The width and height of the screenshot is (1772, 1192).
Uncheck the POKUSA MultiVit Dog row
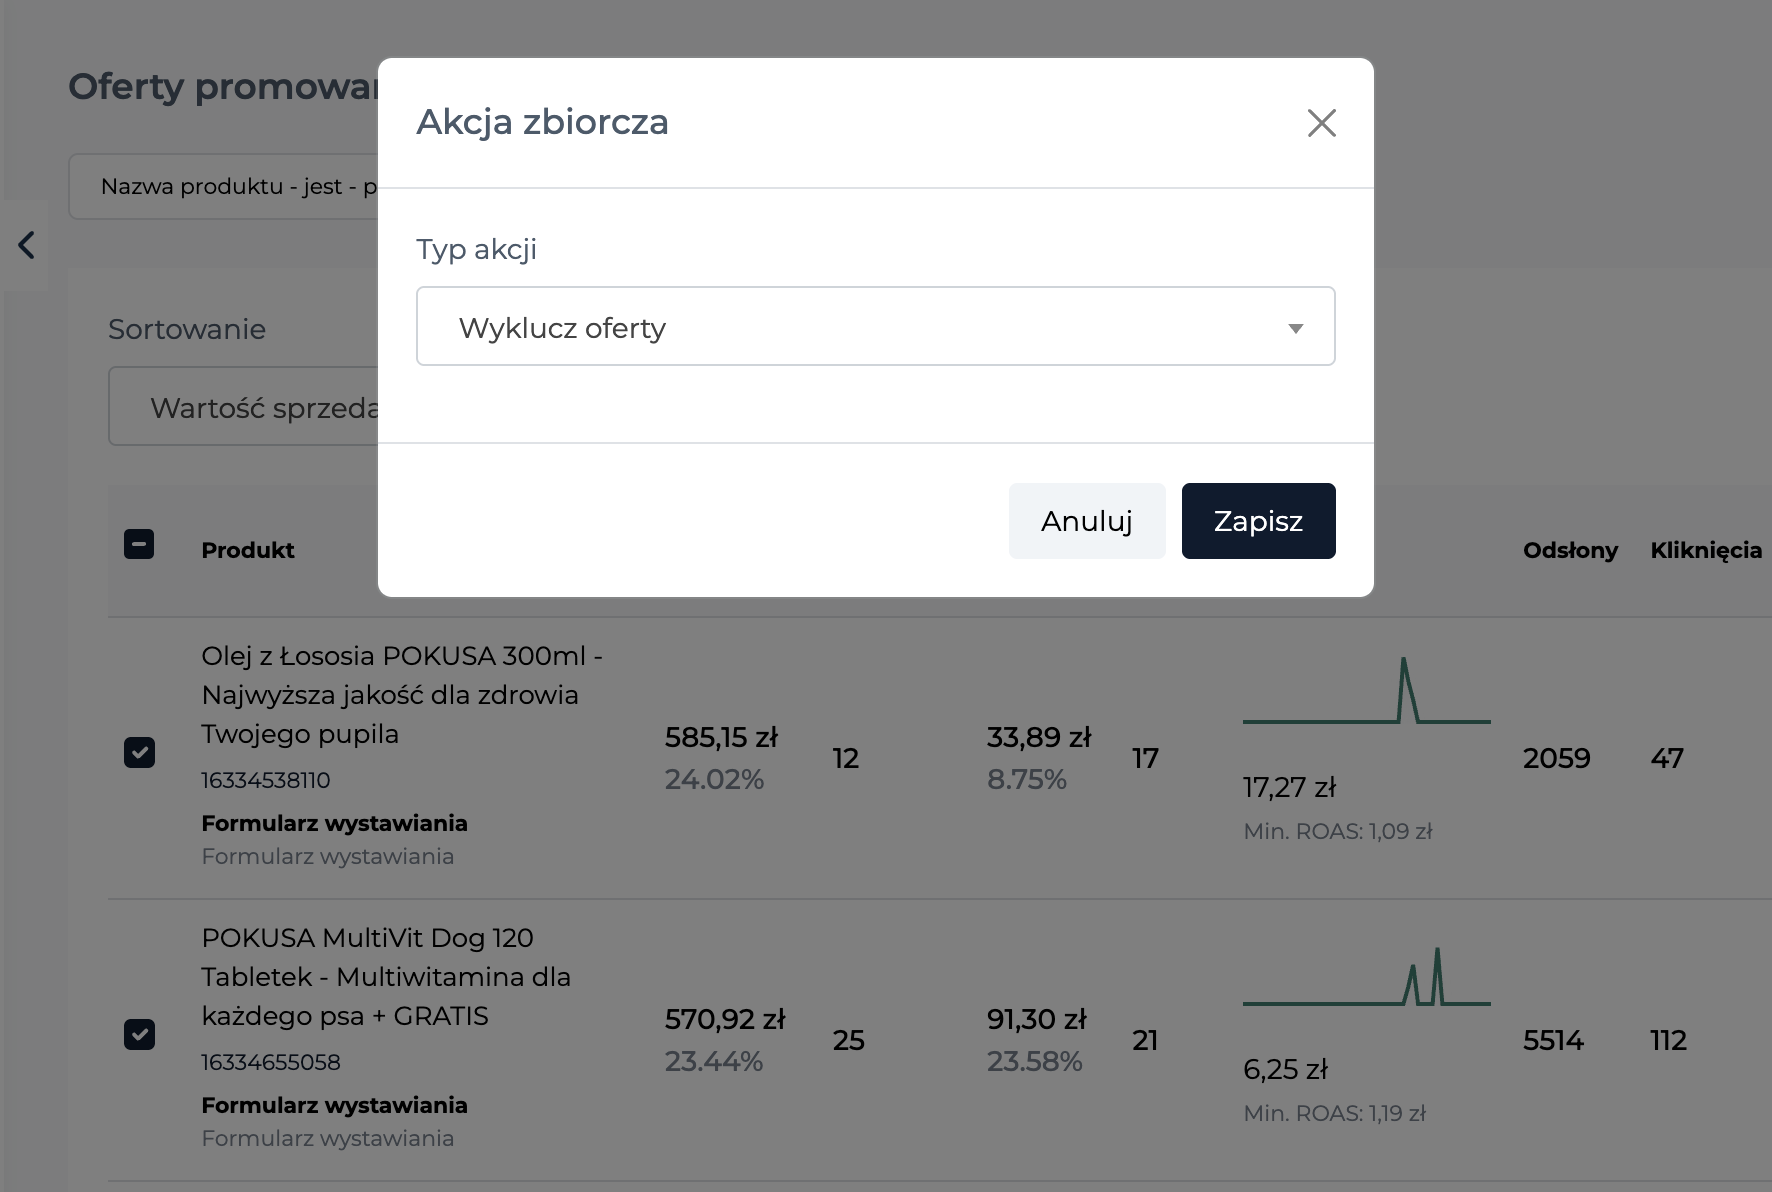coord(139,1034)
